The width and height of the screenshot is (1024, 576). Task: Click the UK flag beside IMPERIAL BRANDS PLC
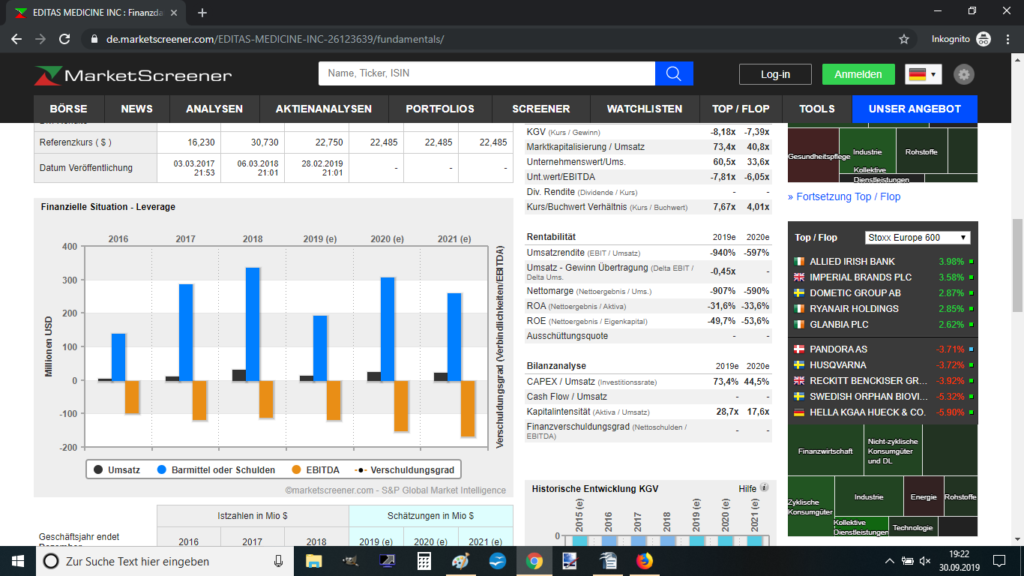(x=799, y=277)
